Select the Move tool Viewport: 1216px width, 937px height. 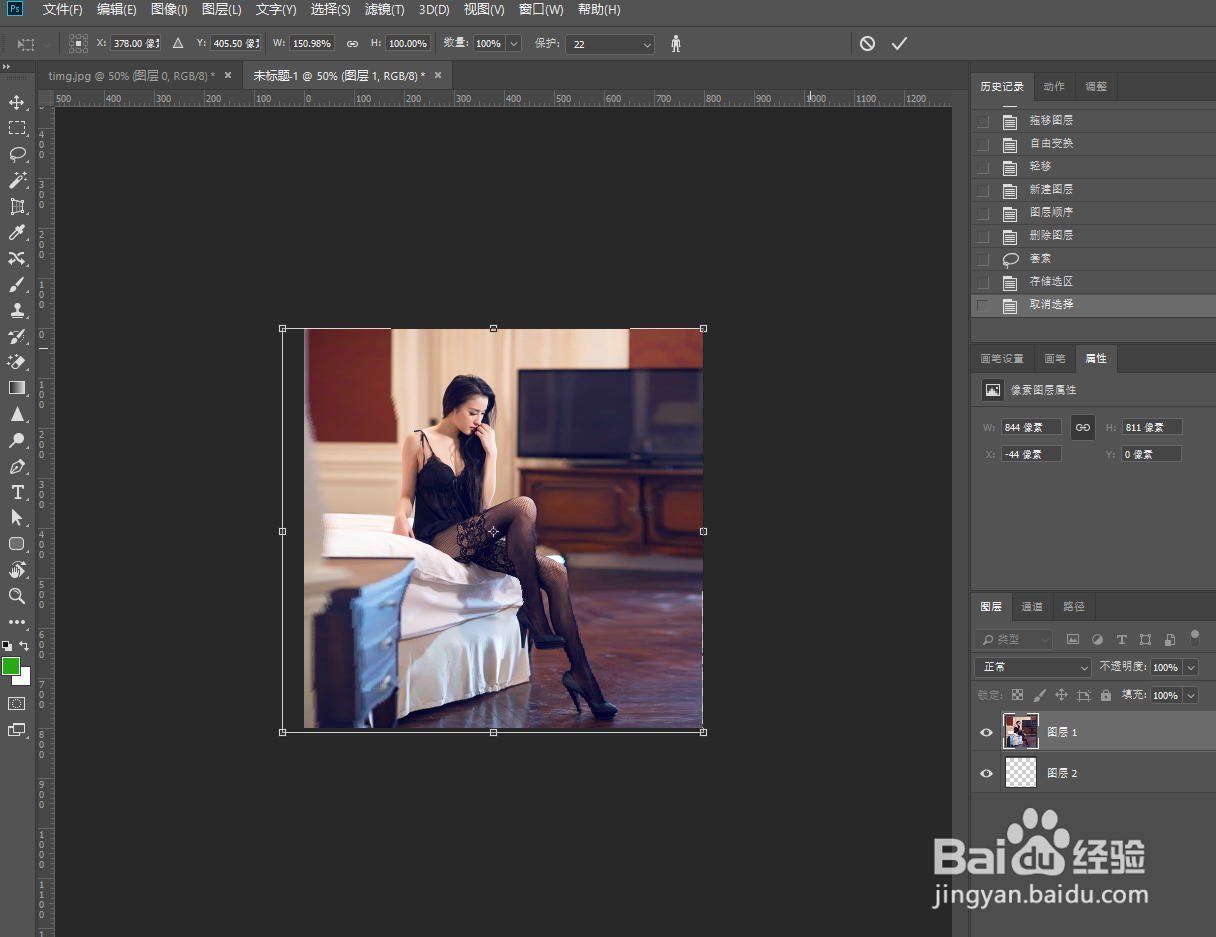click(17, 102)
